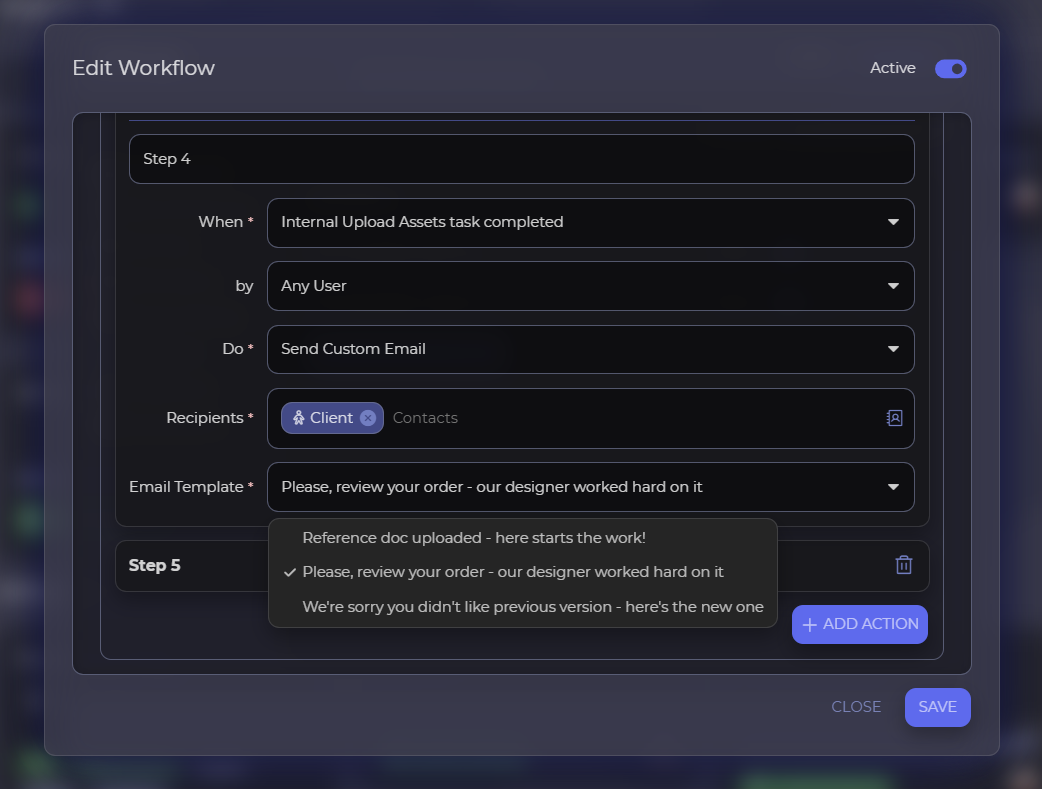Toggle the Active workflow switch
This screenshot has width=1042, height=789.
(x=950, y=69)
